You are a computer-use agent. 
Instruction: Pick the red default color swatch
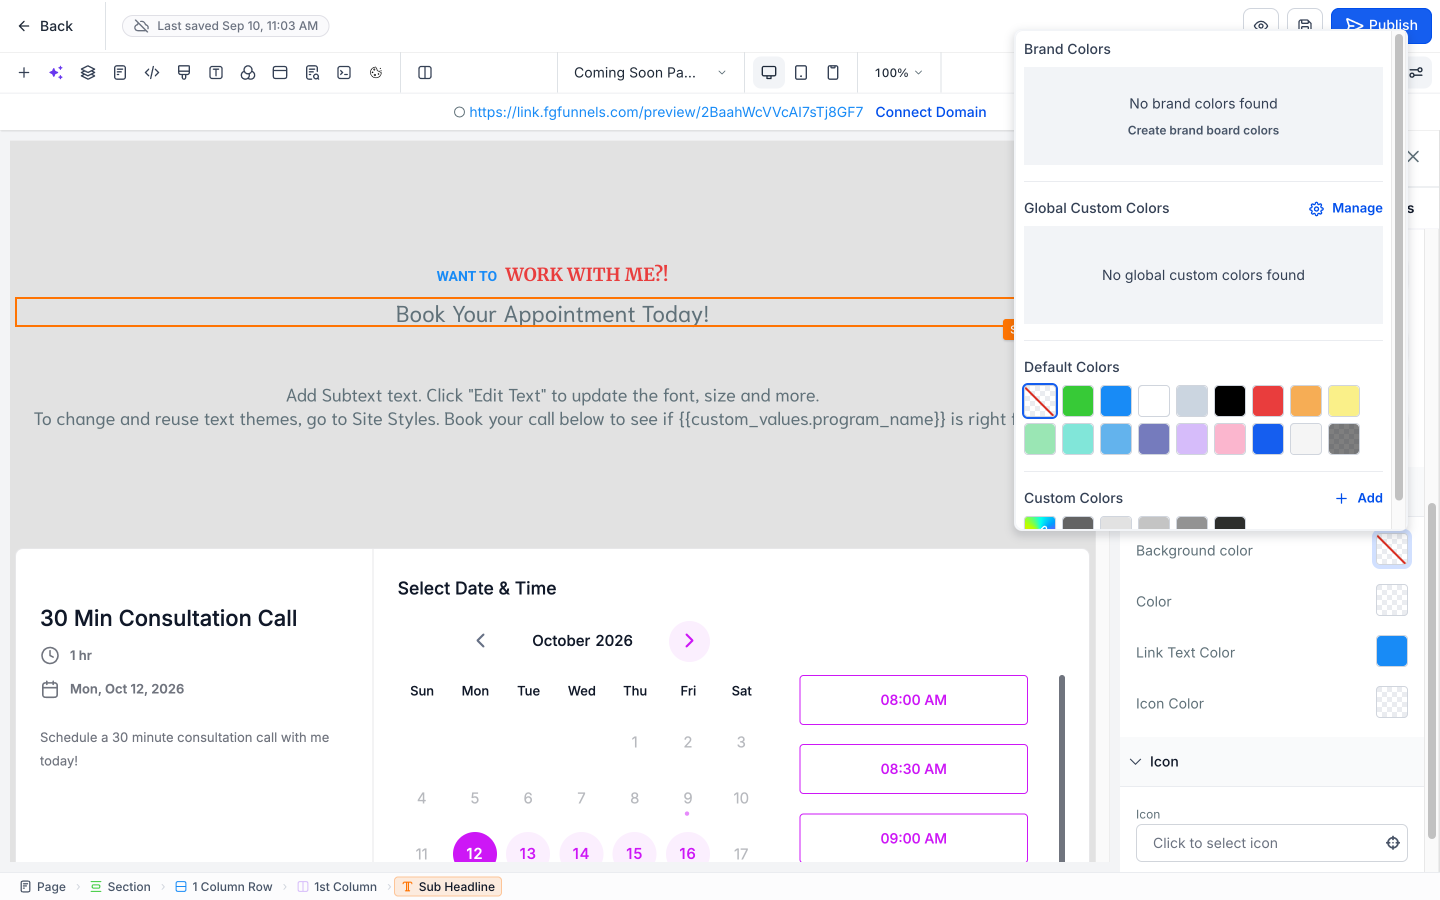(1268, 401)
